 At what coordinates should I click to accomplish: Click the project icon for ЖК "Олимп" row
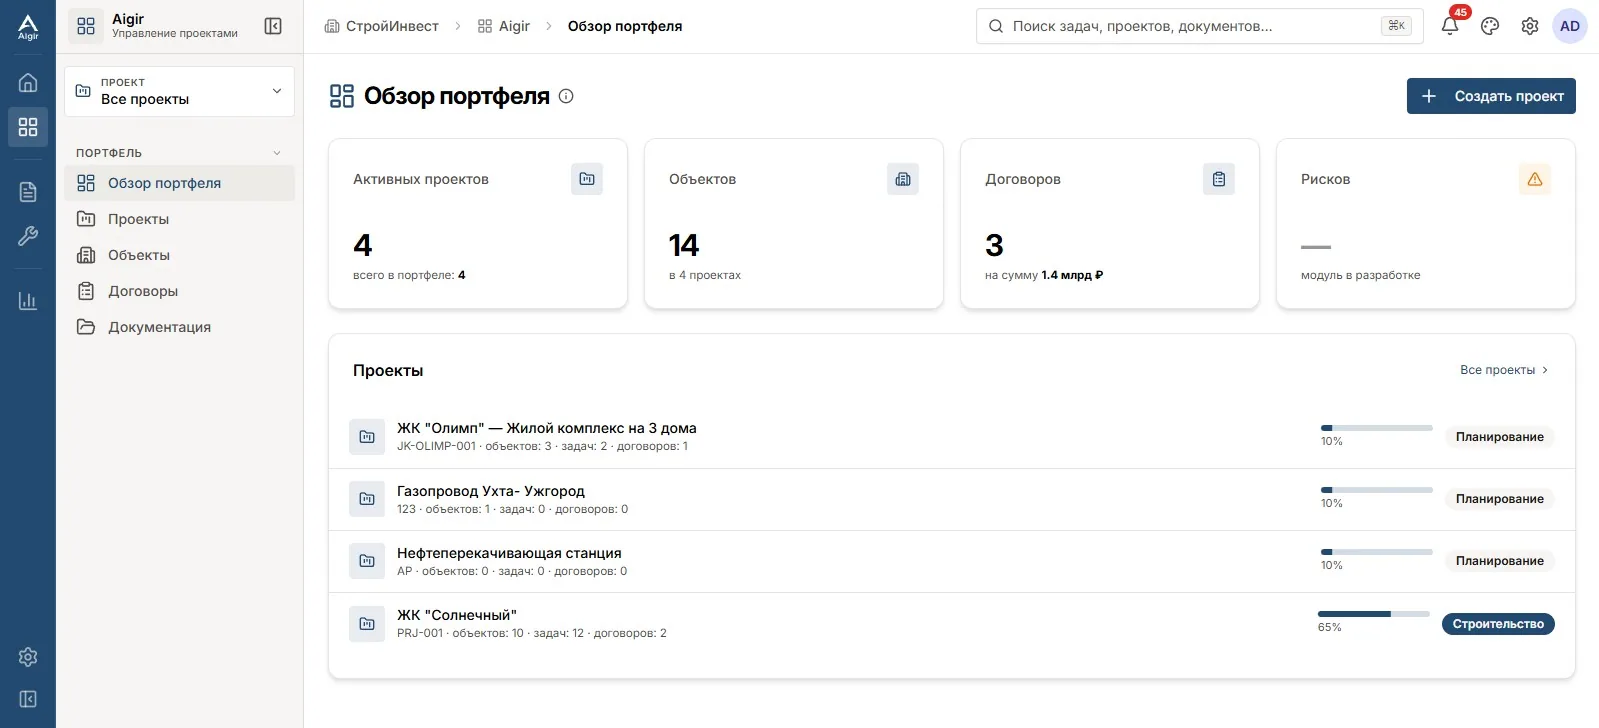367,437
